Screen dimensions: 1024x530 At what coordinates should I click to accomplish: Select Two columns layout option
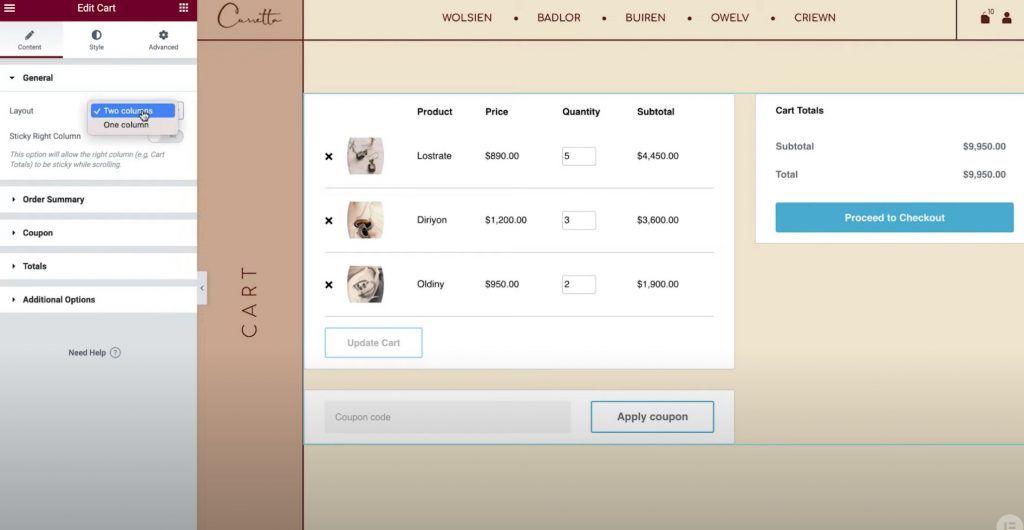133,110
